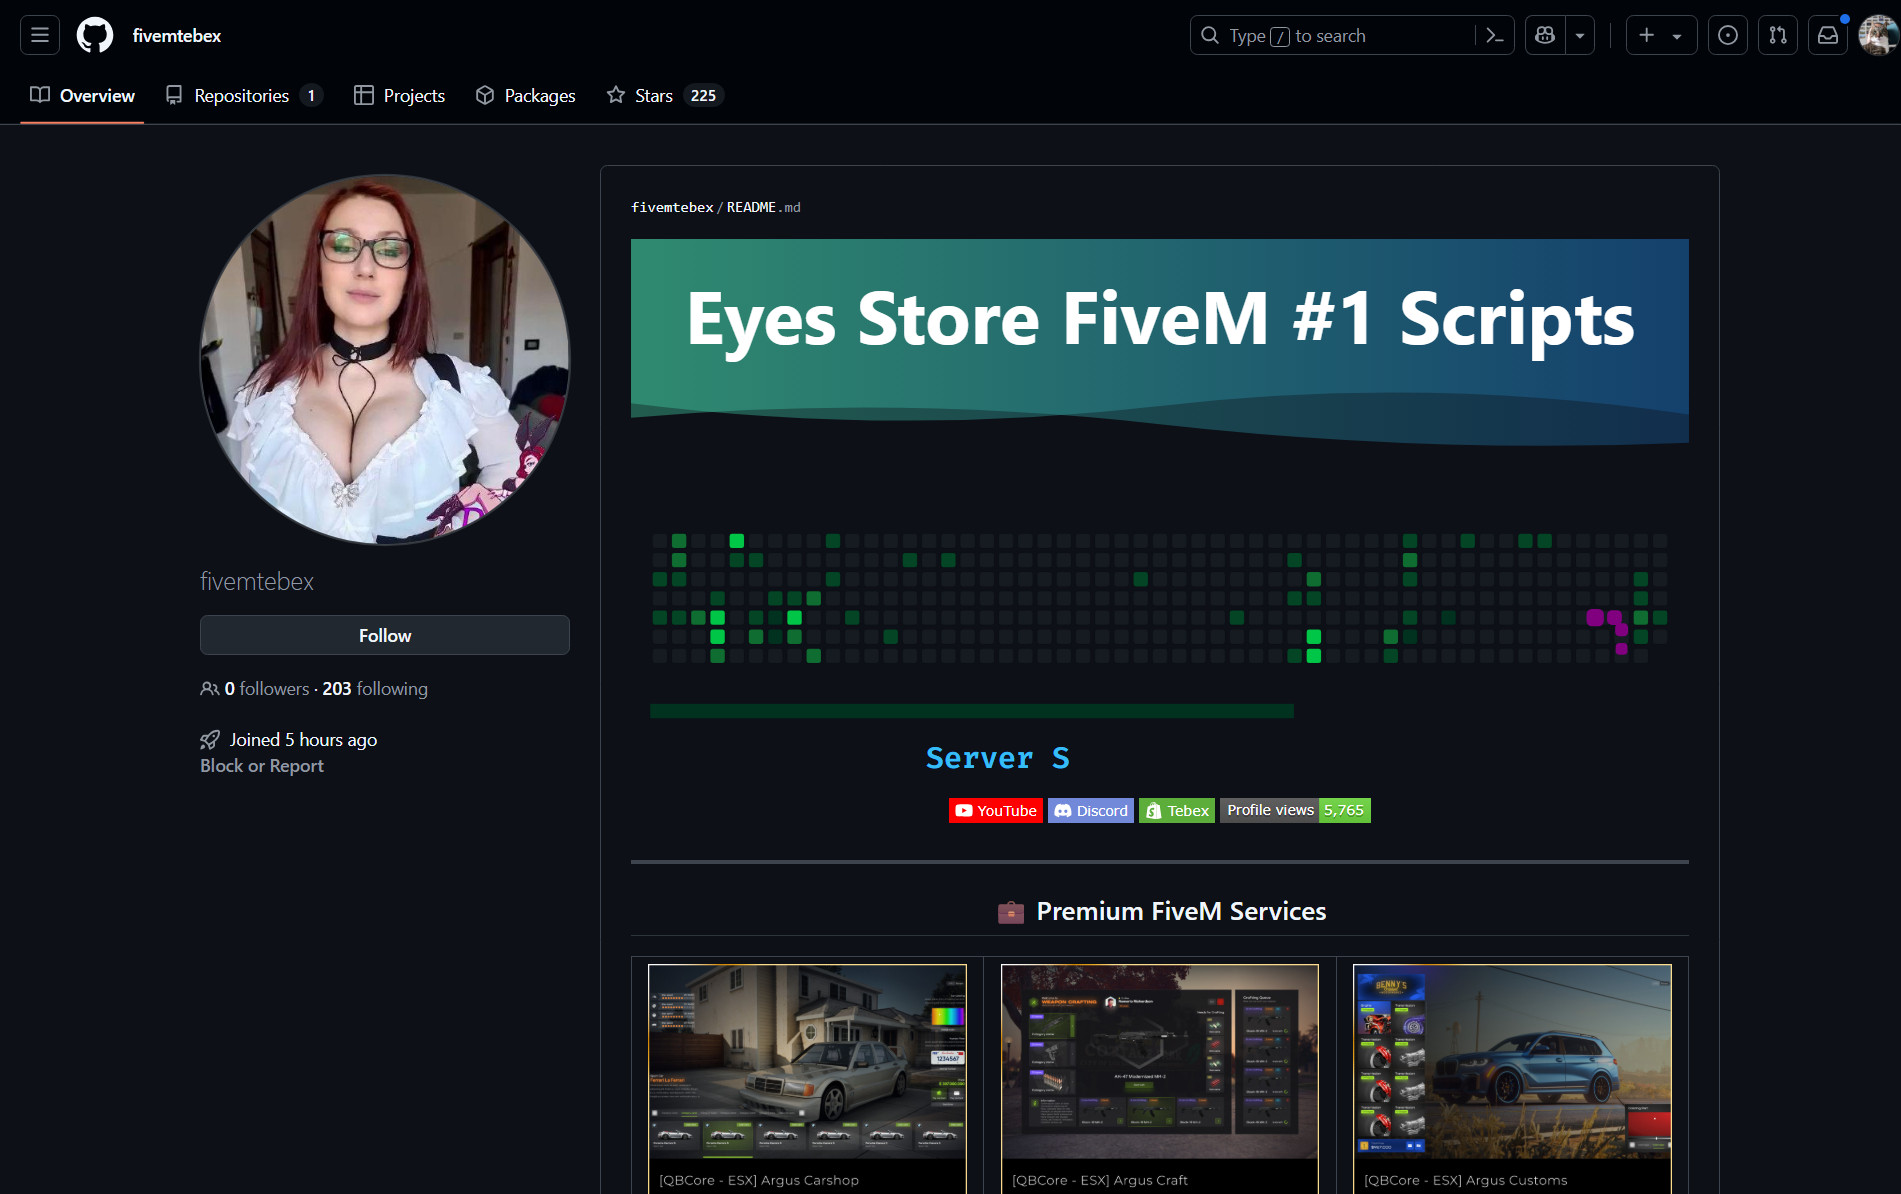Click the Stars count badge 225
1901x1194 pixels.
(703, 95)
